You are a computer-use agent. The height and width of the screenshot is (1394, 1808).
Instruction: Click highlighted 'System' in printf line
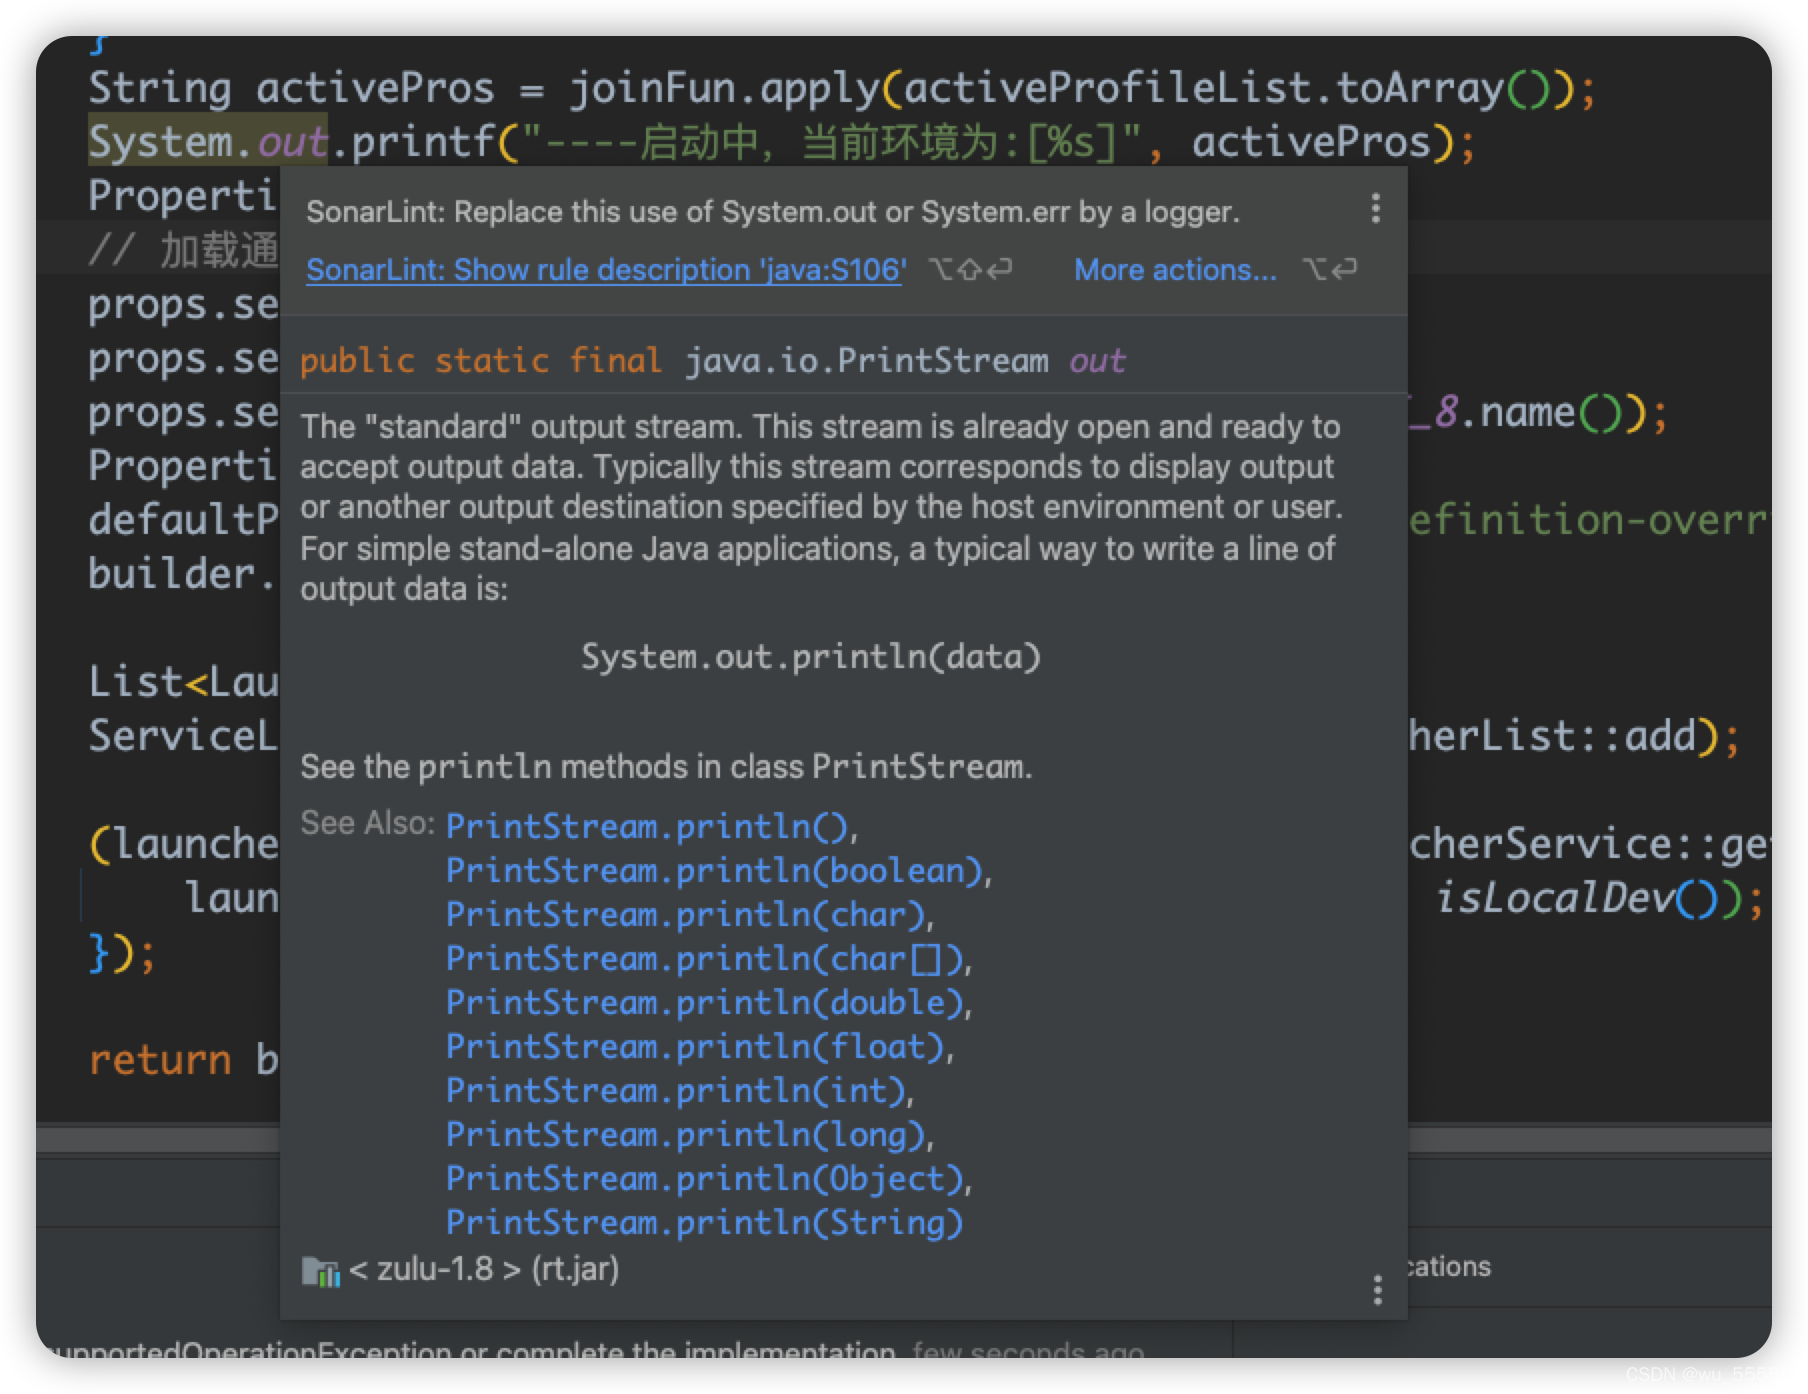(x=160, y=142)
